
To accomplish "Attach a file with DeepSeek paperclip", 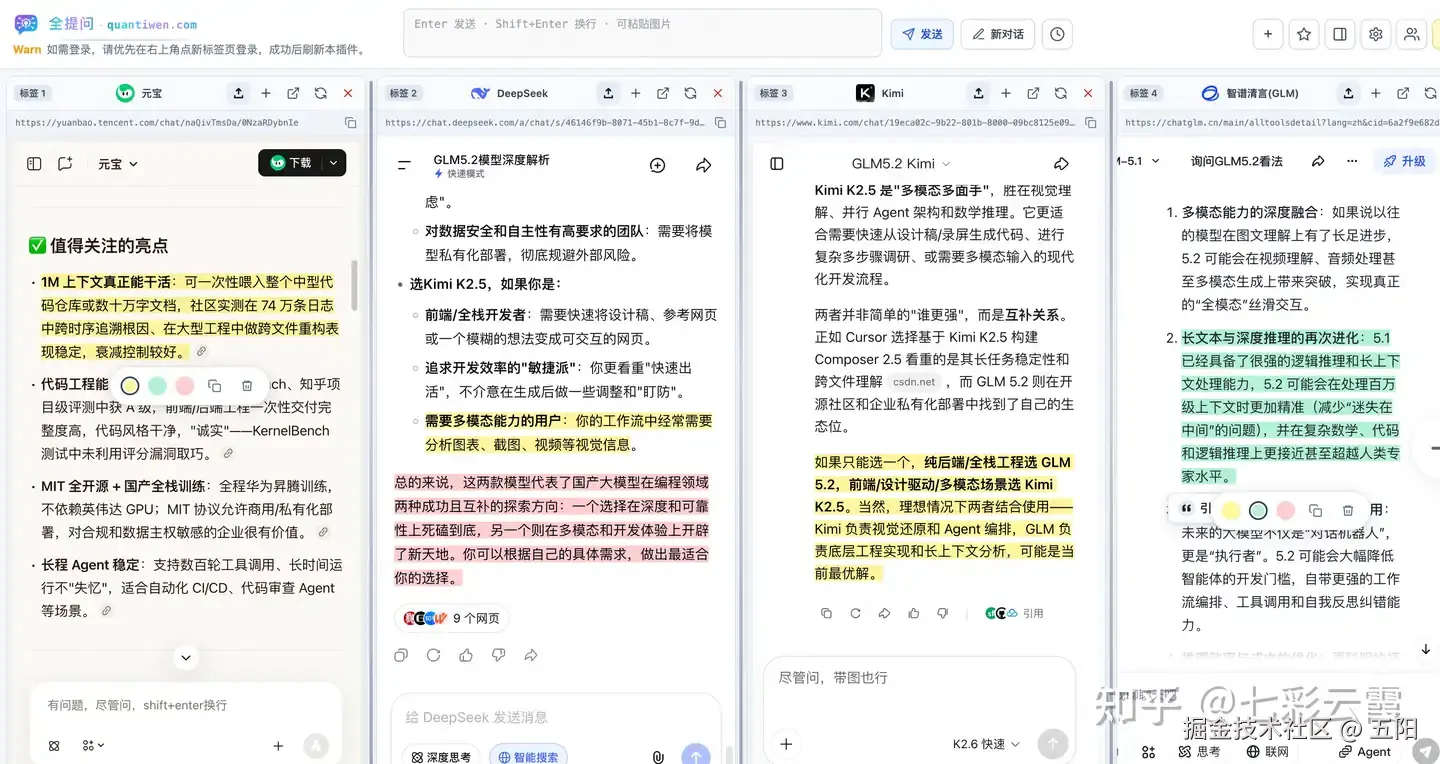I will point(658,757).
